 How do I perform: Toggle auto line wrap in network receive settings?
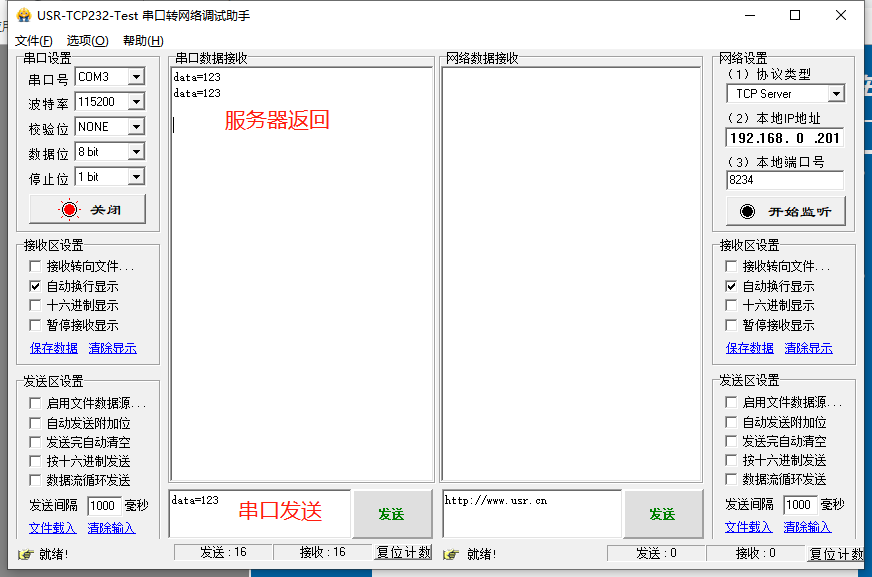pos(732,287)
